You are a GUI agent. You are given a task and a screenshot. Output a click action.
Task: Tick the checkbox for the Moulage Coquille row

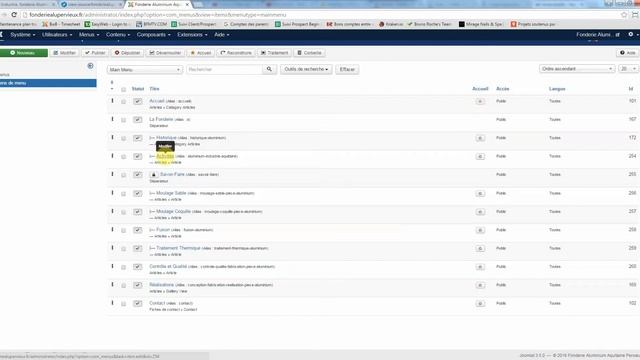click(124, 212)
